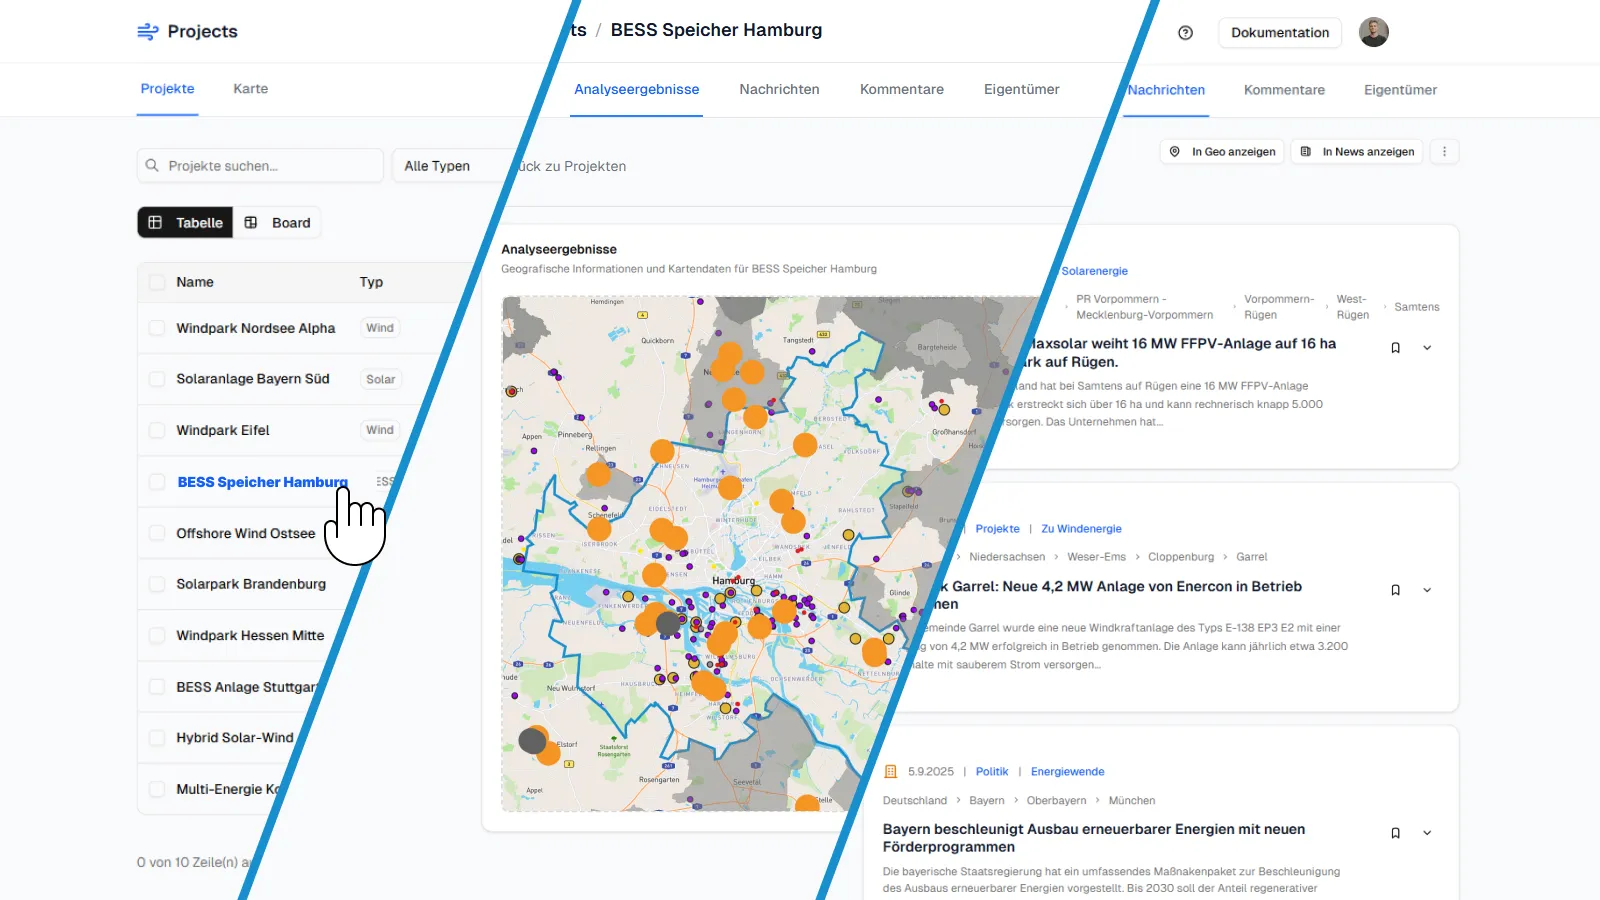Open the help question mark icon
The width and height of the screenshot is (1600, 900).
1185,33
